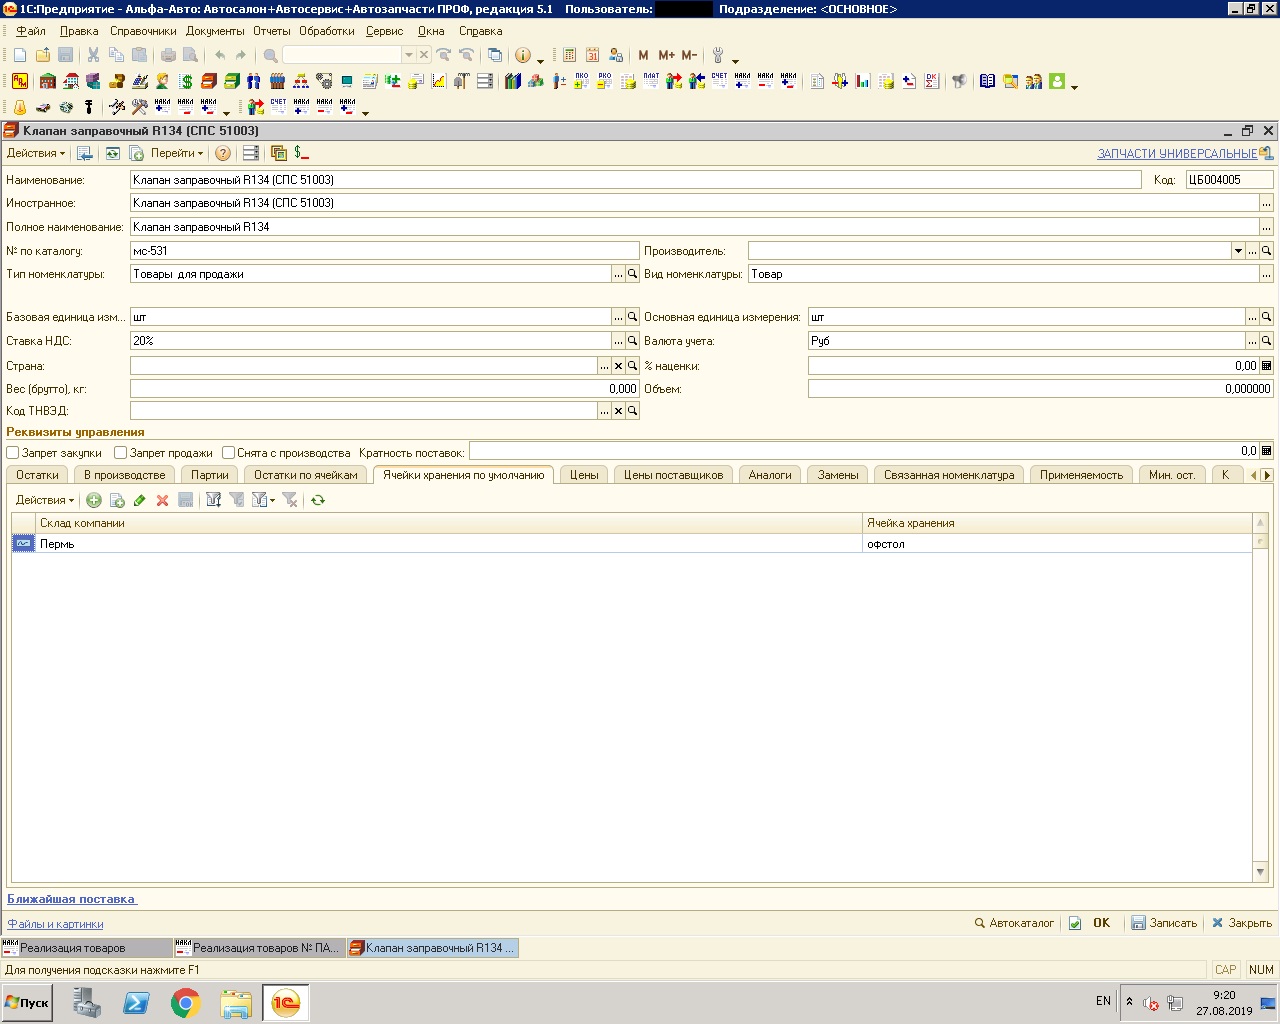Click the refresh list icon in table toolbar
This screenshot has width=1280, height=1024.
(318, 500)
